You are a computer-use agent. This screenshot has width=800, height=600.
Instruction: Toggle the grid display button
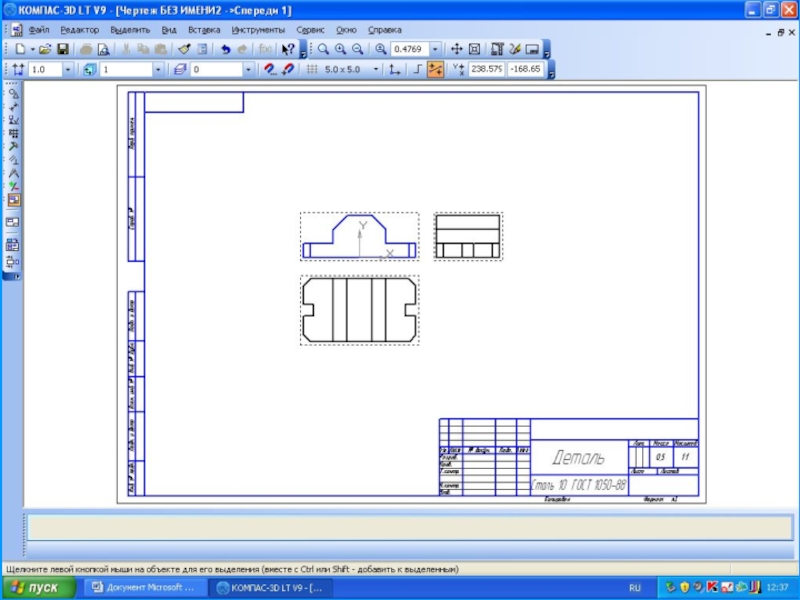click(x=312, y=70)
